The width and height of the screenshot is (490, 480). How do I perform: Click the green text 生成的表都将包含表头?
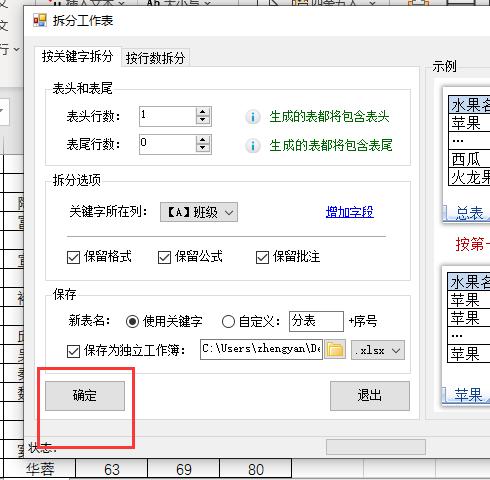click(x=329, y=117)
